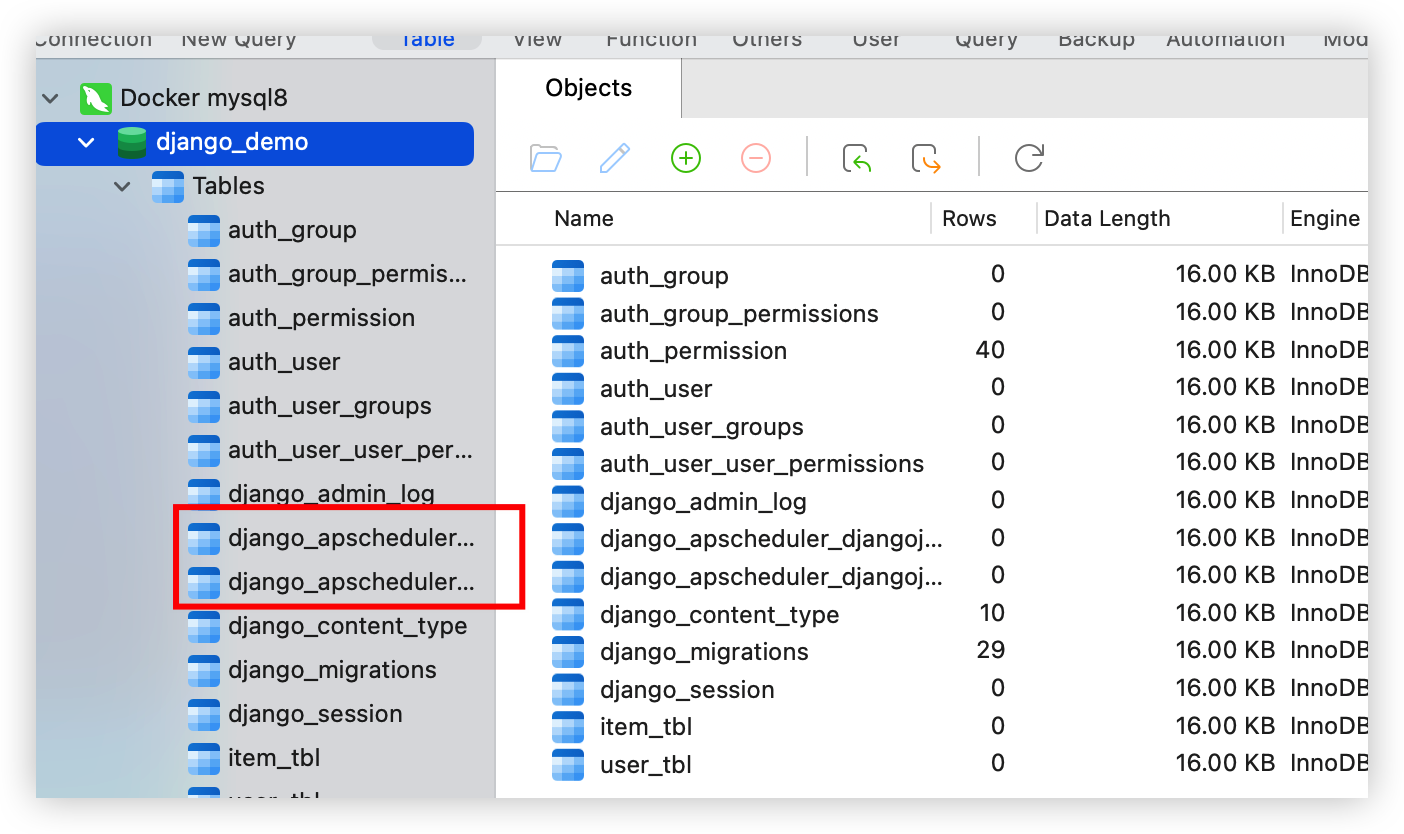Click the Open Table folder icon
This screenshot has height=834, width=1404.
[x=545, y=158]
